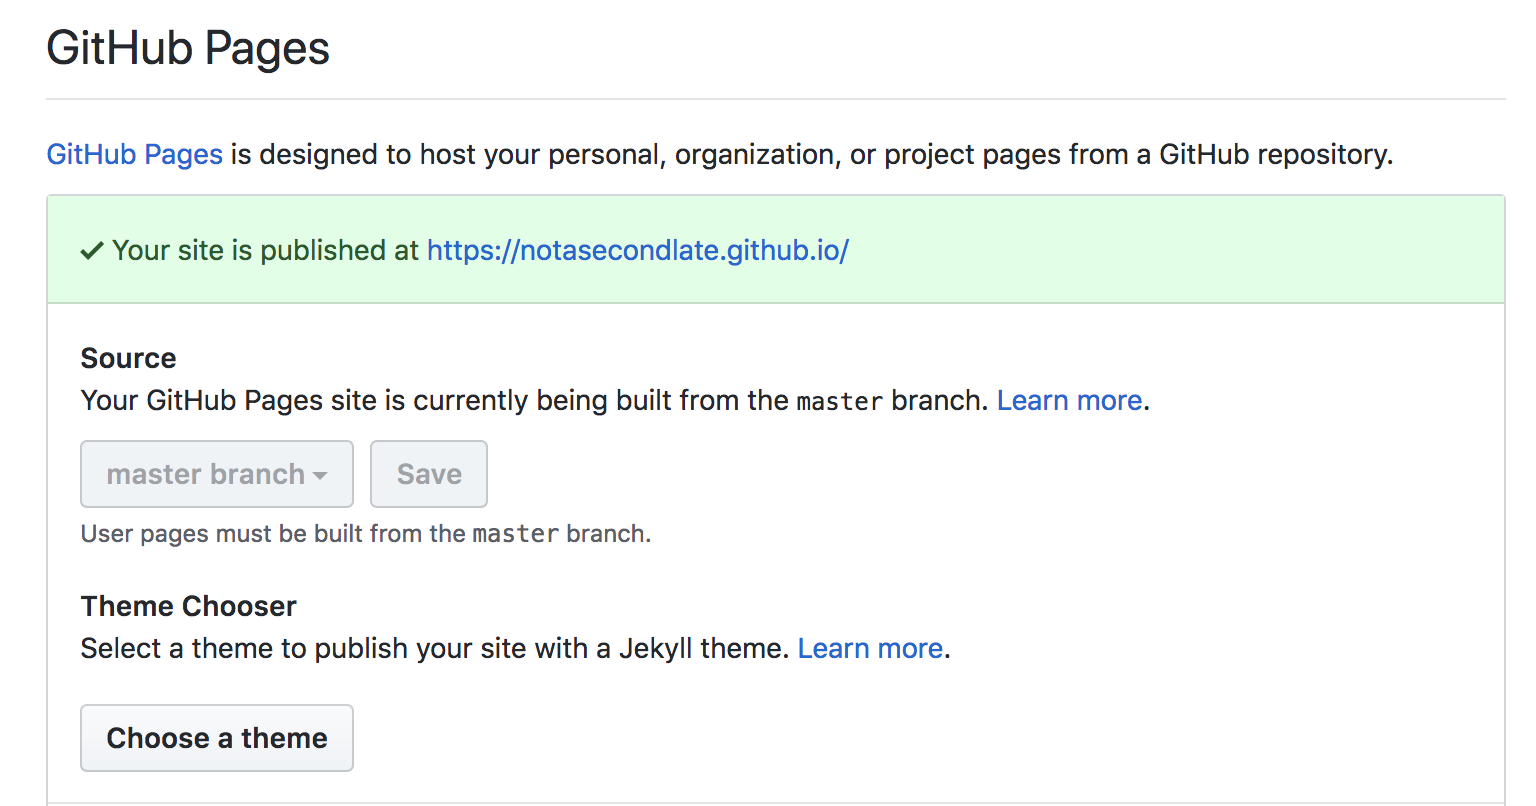Click Learn more about Jekyll themes
The width and height of the screenshot is (1536, 806).
coord(870,649)
